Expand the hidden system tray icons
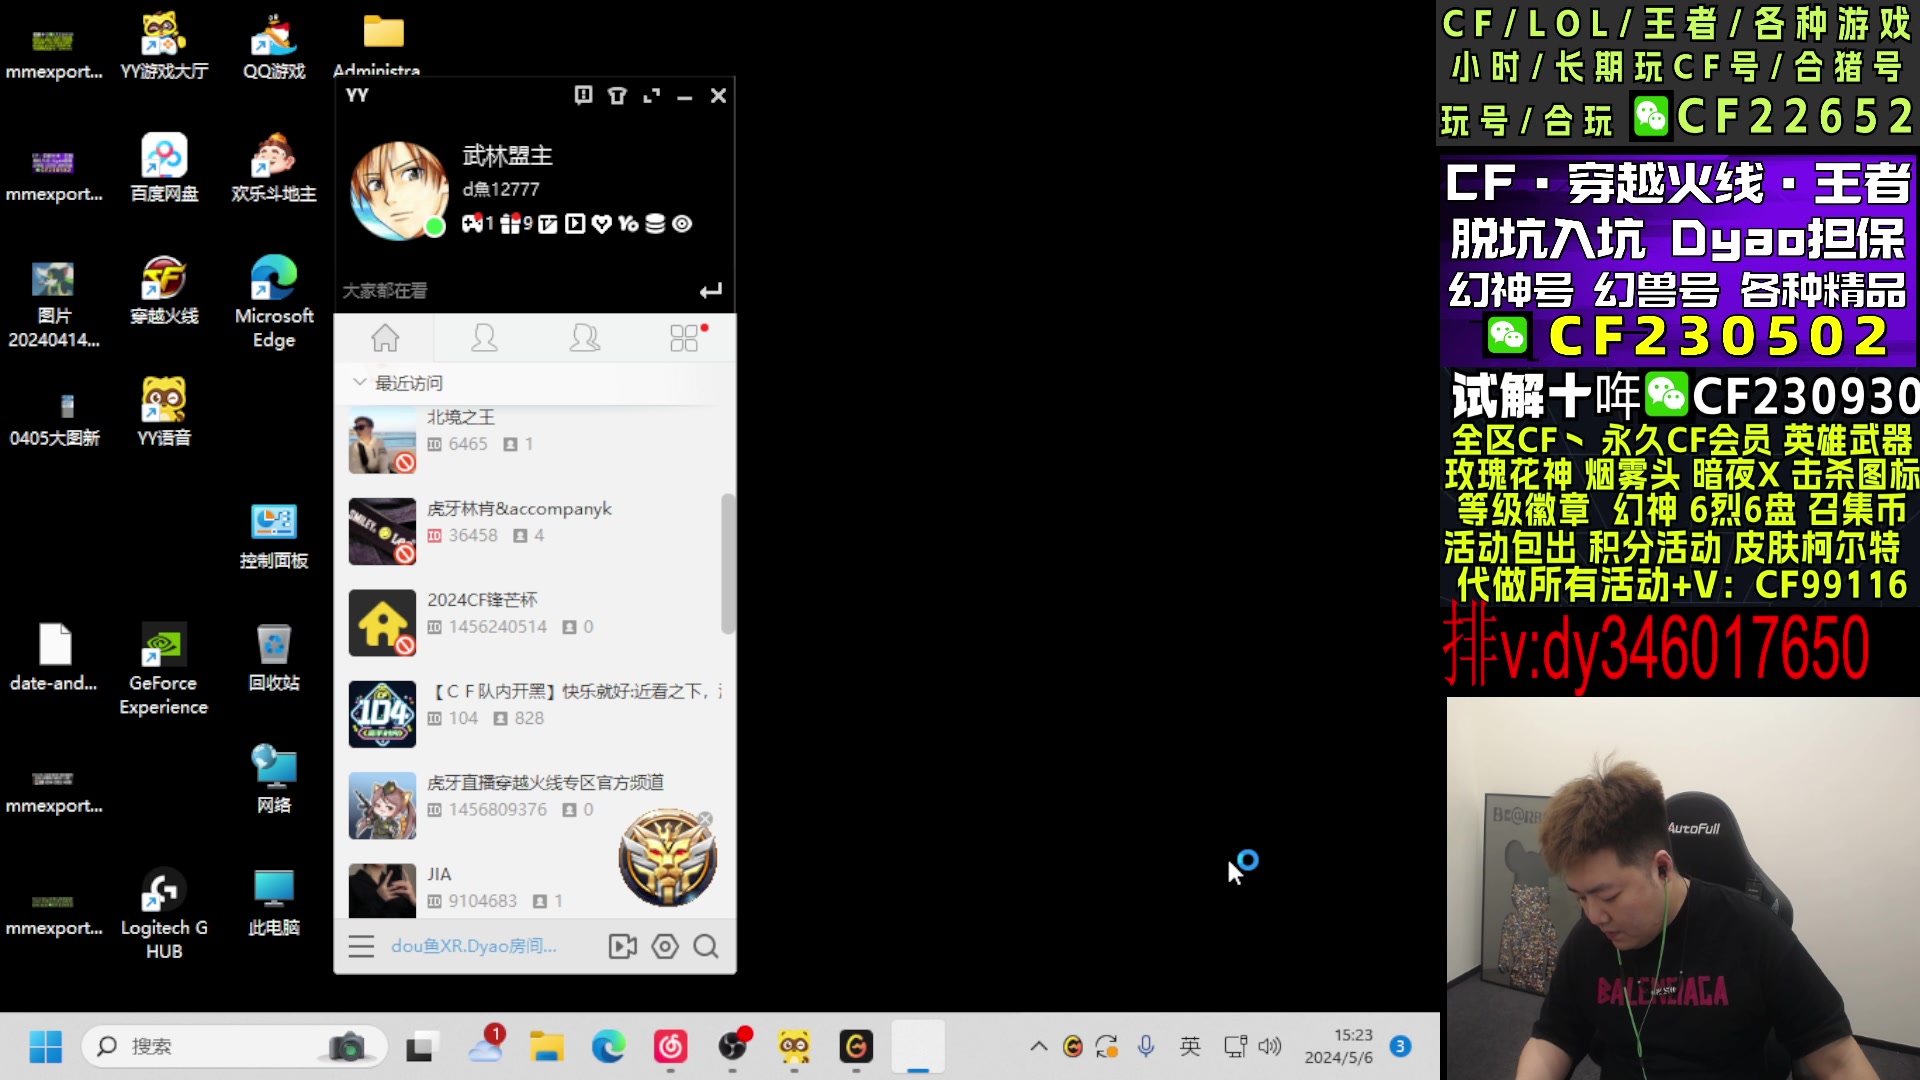This screenshot has height=1080, width=1920. click(1039, 1047)
